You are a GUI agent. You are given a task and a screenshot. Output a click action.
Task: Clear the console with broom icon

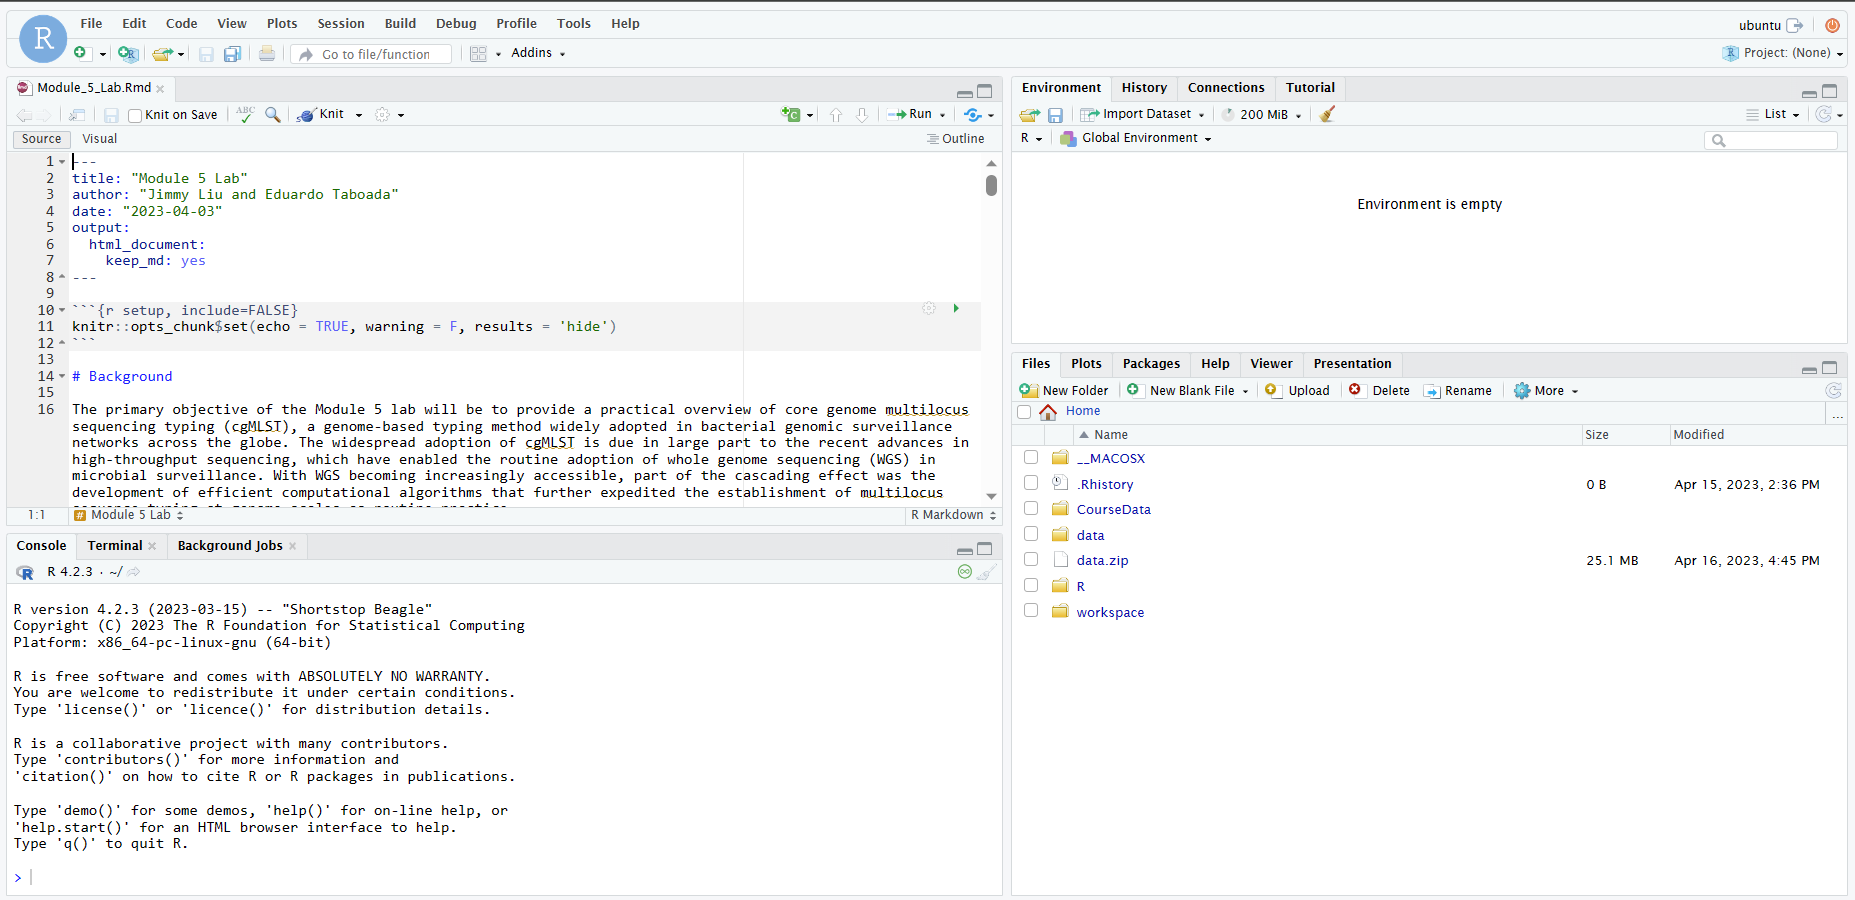pyautogui.click(x=987, y=572)
